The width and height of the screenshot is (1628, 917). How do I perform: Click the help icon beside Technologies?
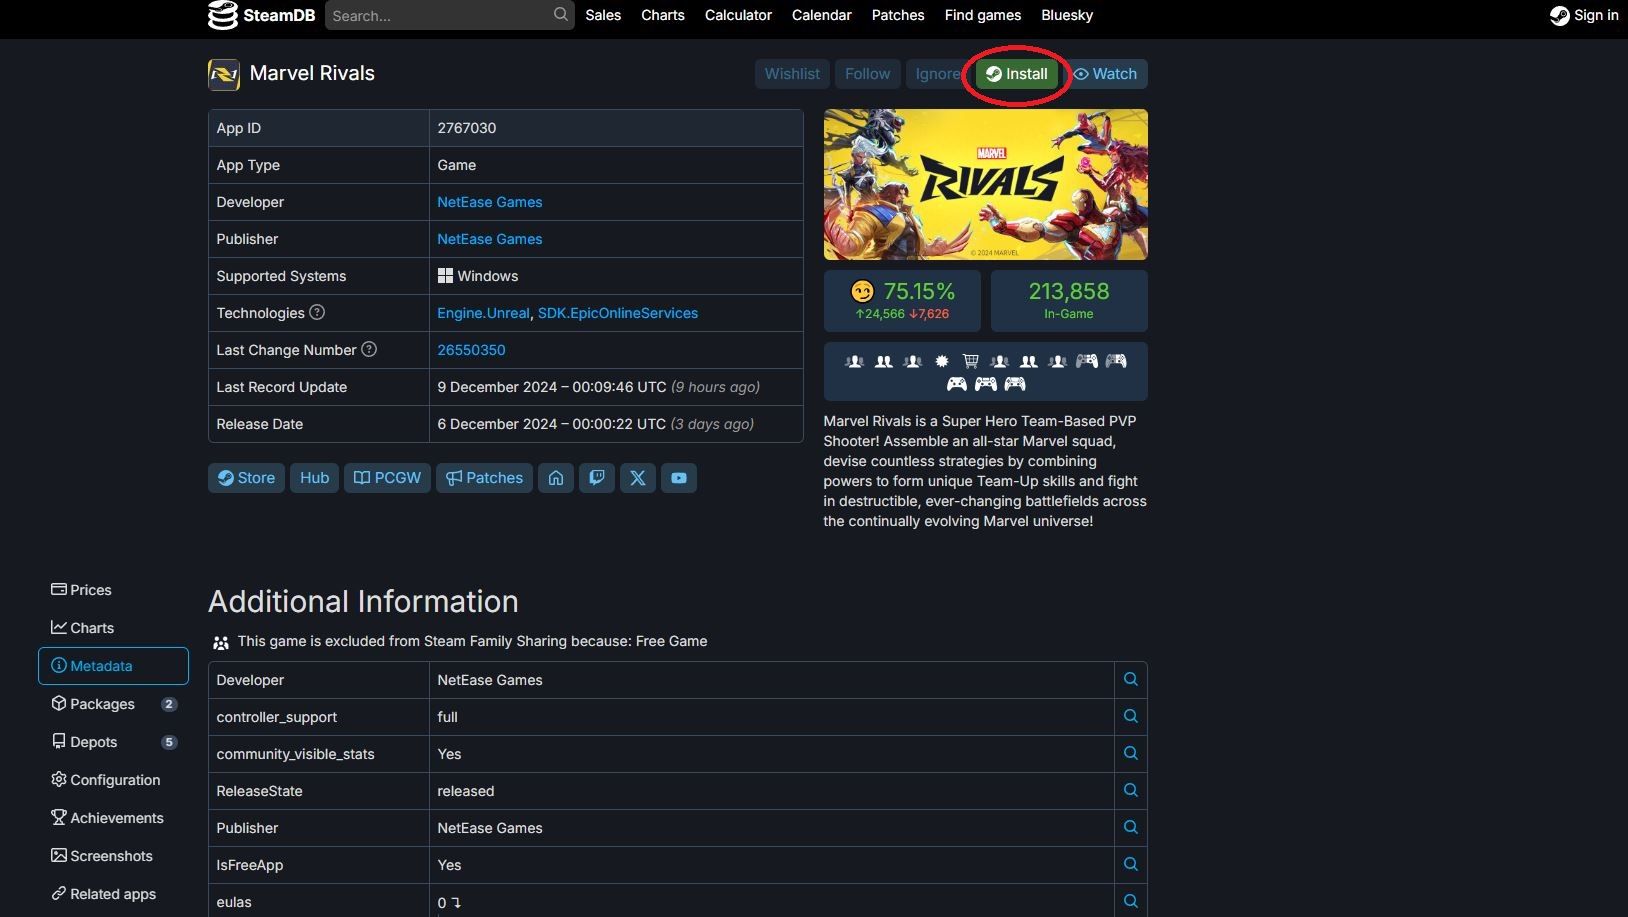pyautogui.click(x=317, y=312)
